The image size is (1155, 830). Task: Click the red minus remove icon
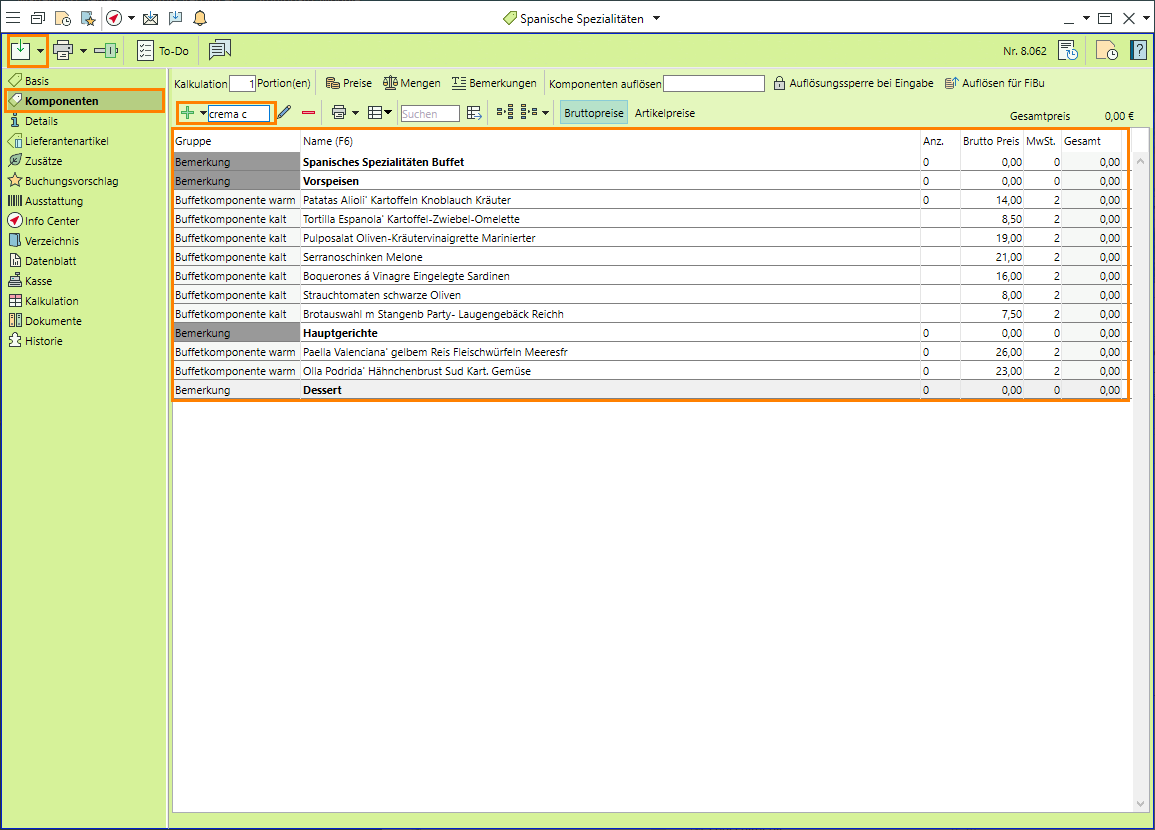[x=308, y=113]
